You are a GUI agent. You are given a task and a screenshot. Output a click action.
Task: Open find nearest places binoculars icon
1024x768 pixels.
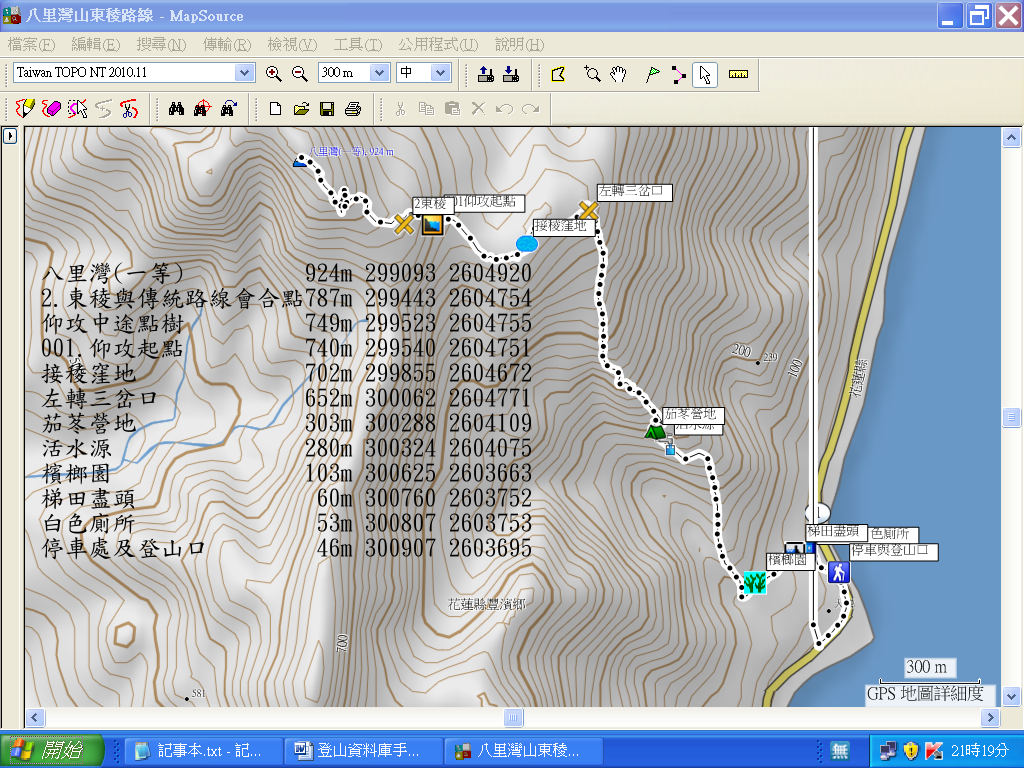(x=202, y=108)
